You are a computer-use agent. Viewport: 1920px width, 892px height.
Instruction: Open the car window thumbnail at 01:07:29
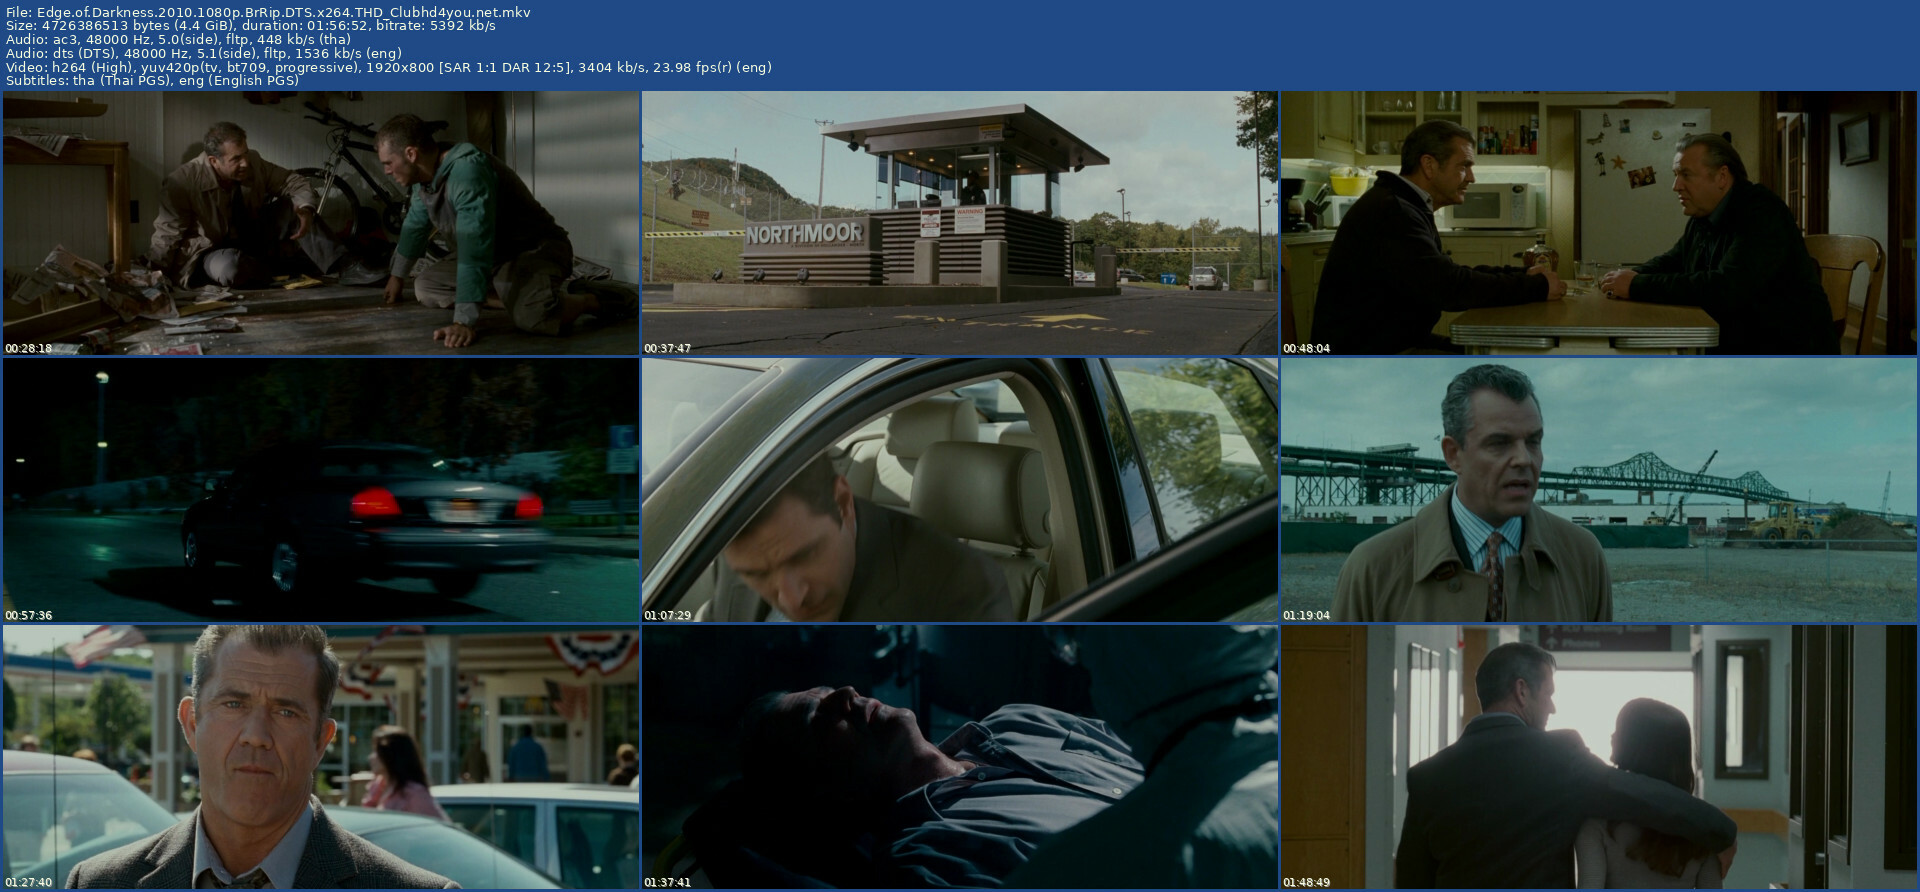(x=960, y=490)
